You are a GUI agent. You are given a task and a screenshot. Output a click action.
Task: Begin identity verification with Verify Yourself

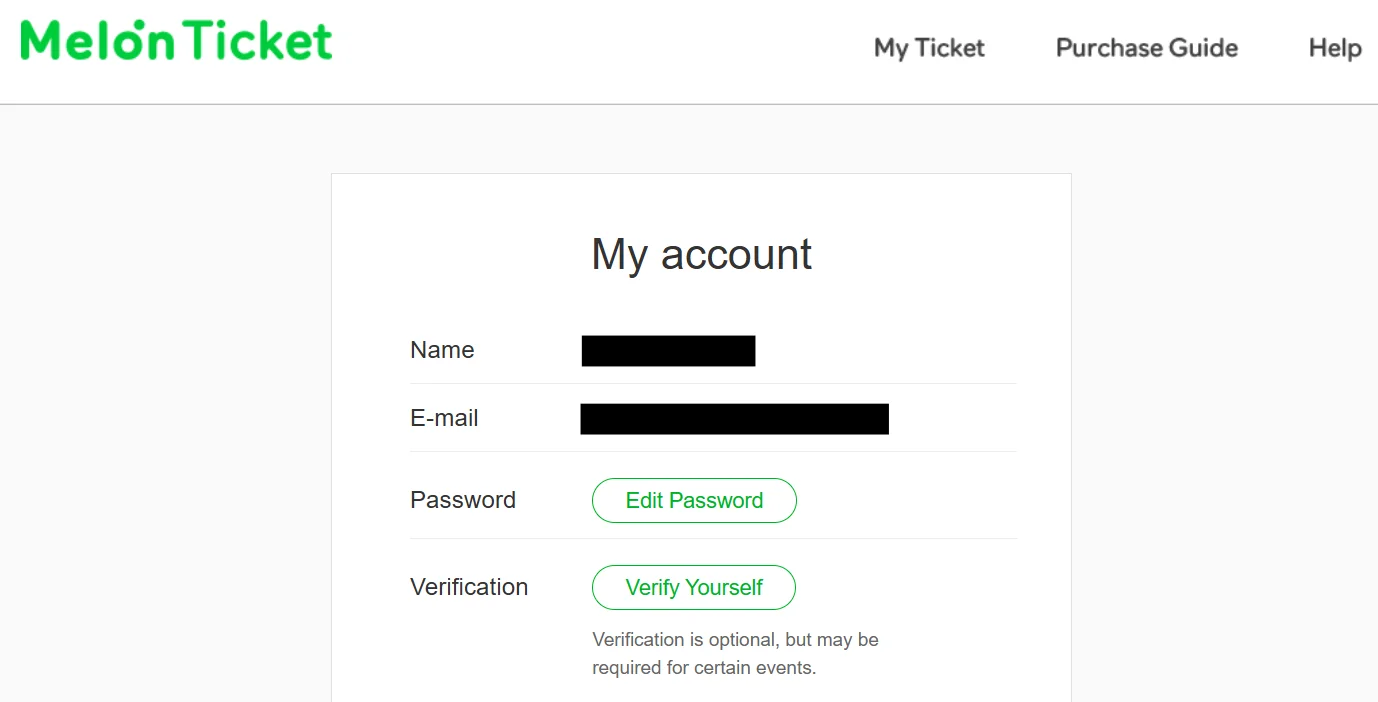click(694, 587)
